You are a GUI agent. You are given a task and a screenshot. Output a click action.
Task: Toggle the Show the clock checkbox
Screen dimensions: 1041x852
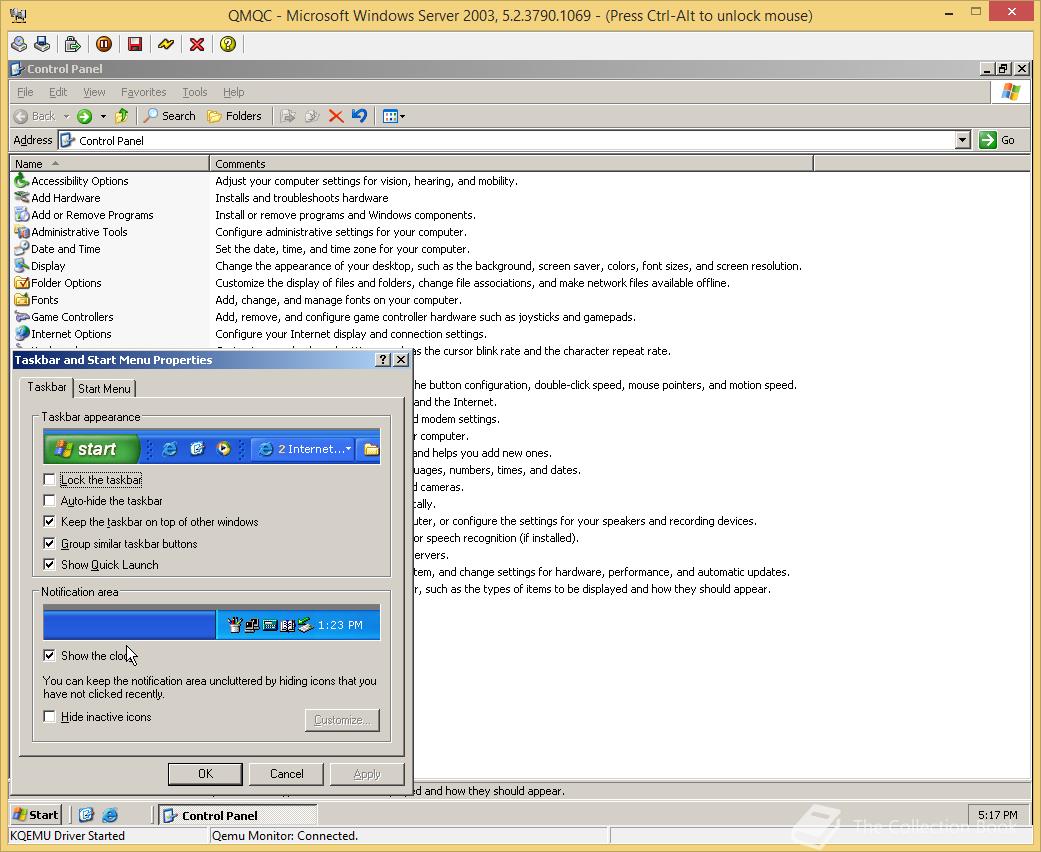[x=49, y=655]
